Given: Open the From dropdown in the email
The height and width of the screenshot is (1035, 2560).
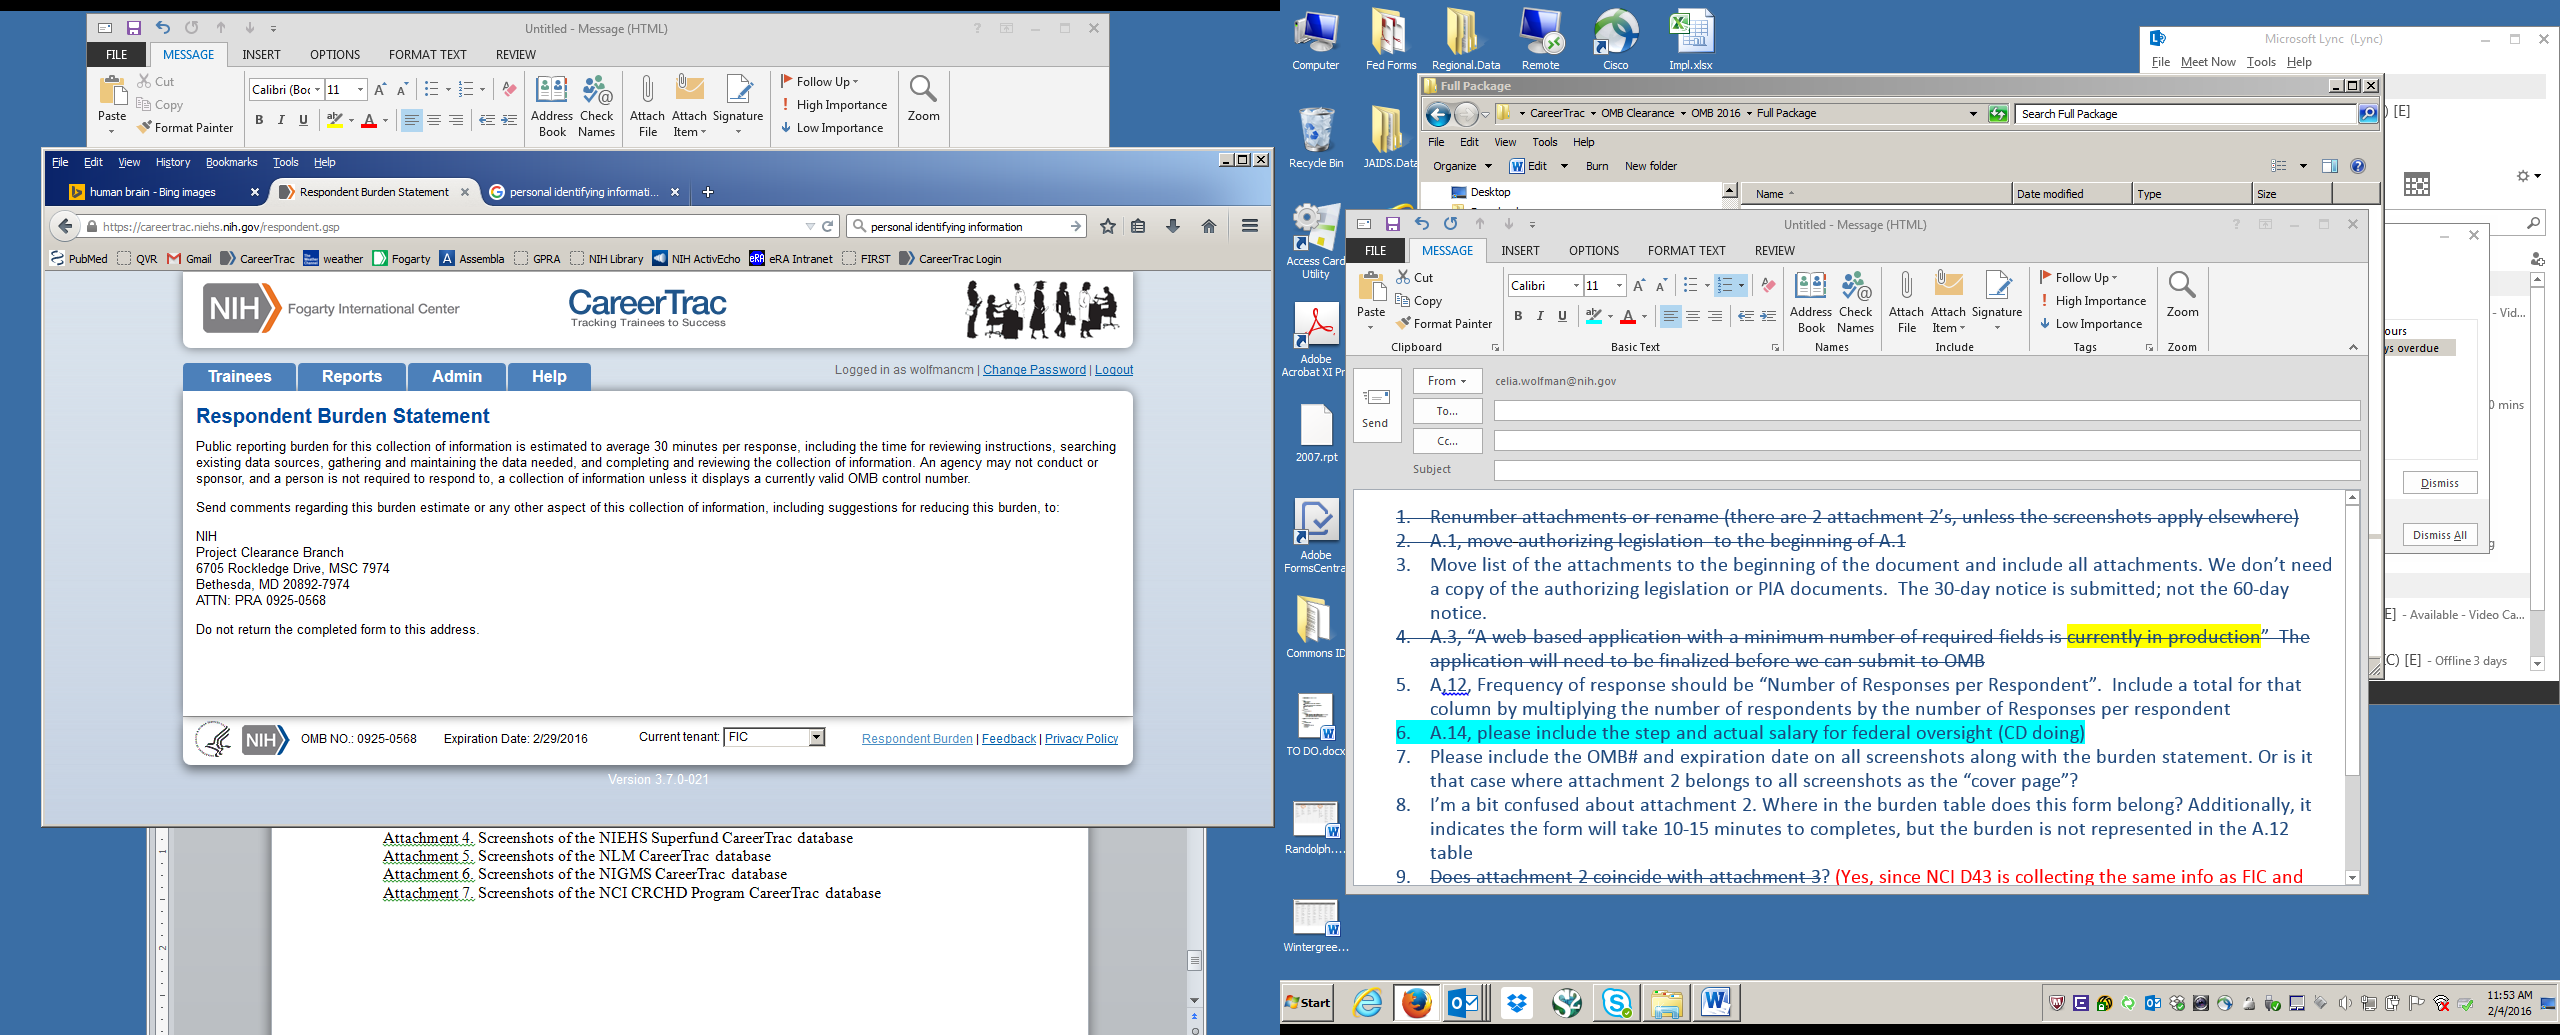Looking at the screenshot, I should coord(1446,381).
